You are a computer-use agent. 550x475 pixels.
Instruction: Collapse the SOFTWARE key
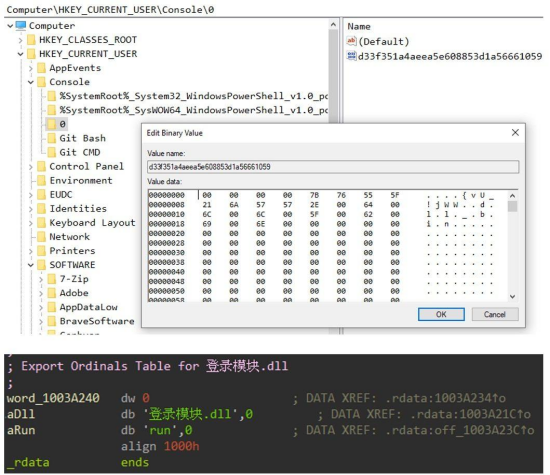31,265
